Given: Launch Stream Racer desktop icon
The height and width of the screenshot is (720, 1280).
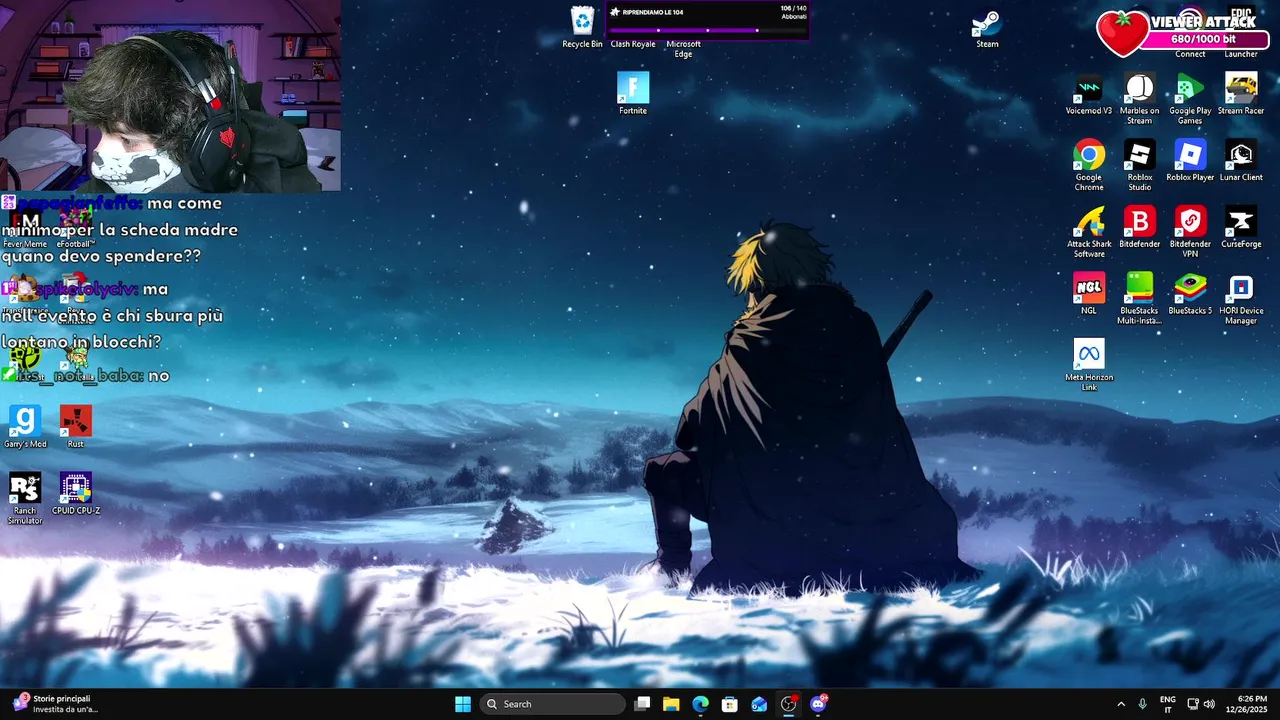Looking at the screenshot, I should pyautogui.click(x=1241, y=94).
